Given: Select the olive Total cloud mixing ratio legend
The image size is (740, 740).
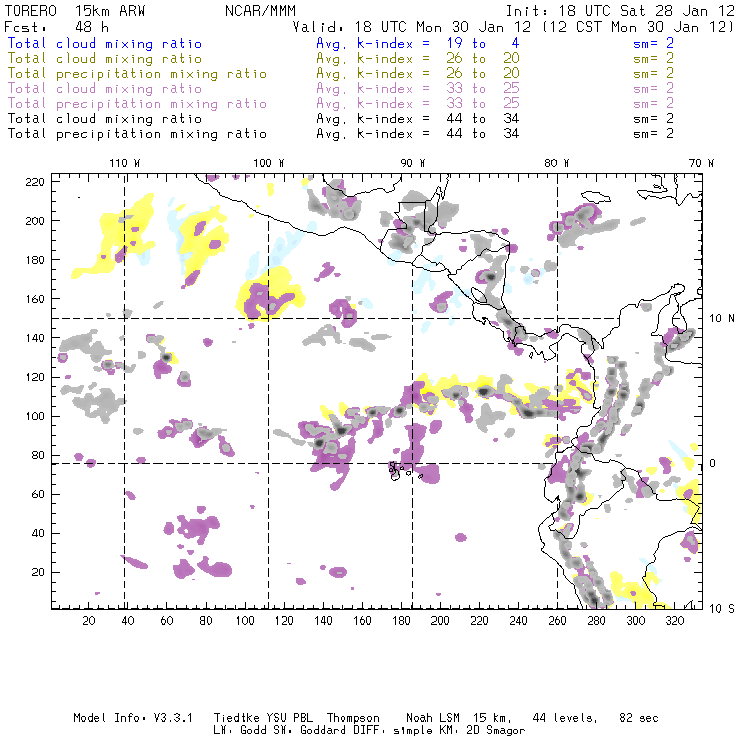Looking at the screenshot, I should coord(105,59).
